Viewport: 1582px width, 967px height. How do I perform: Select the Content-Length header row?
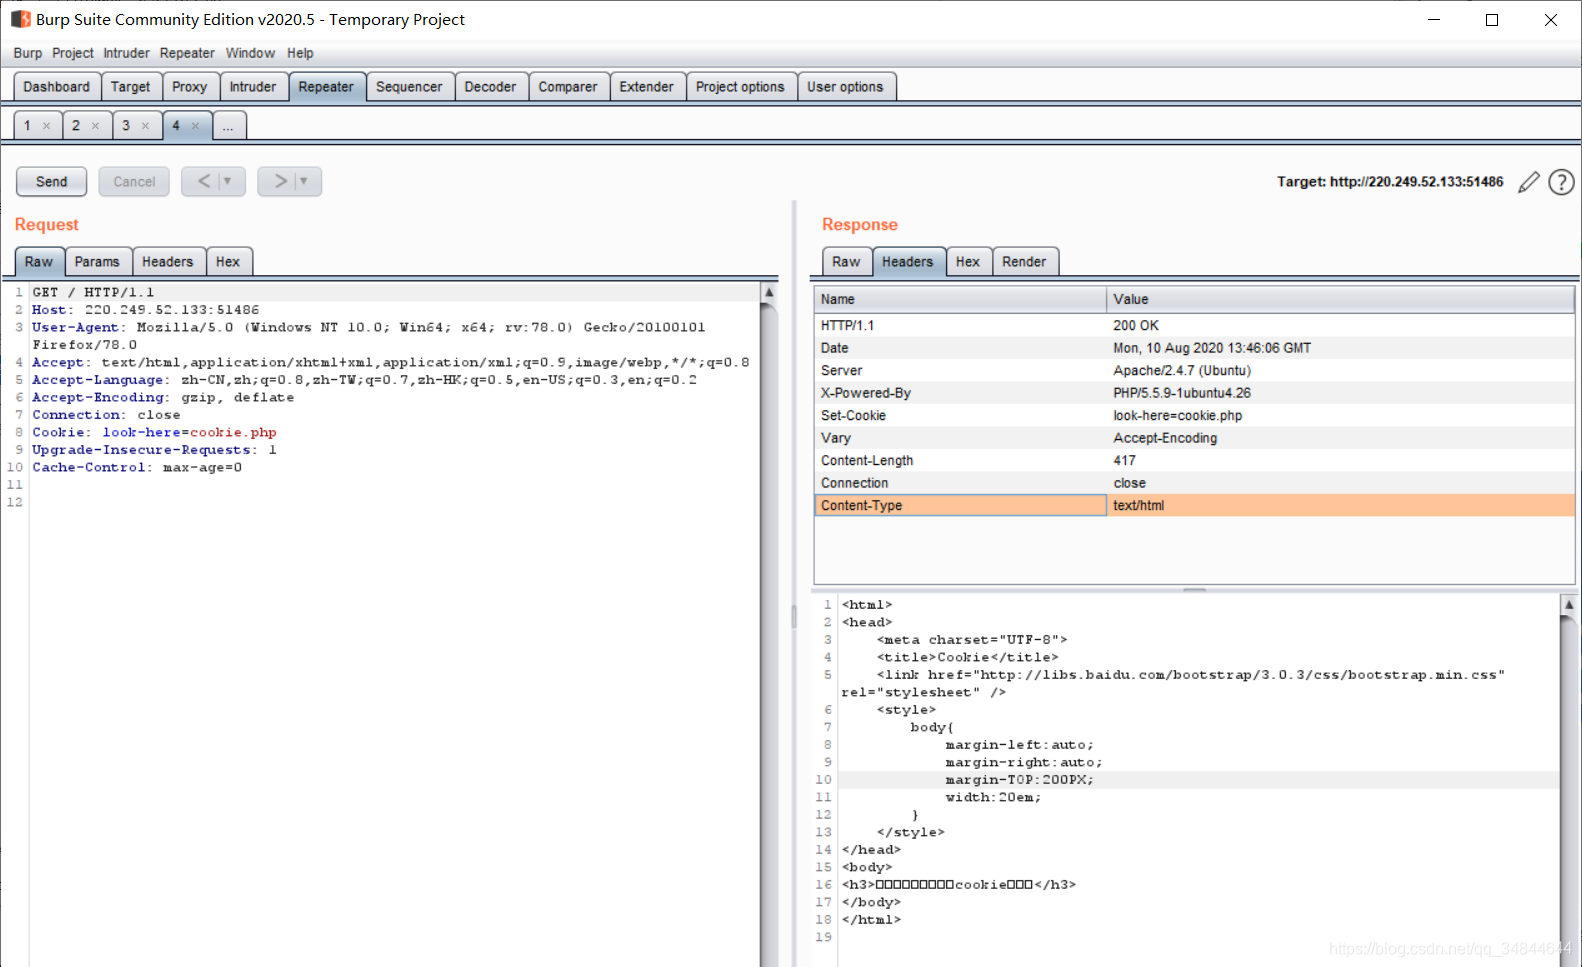tap(1194, 461)
